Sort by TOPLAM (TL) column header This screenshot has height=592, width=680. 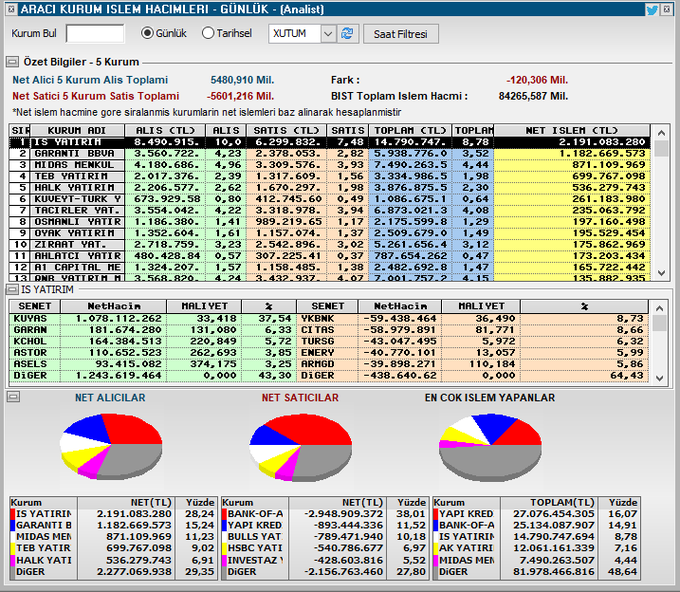coord(410,131)
